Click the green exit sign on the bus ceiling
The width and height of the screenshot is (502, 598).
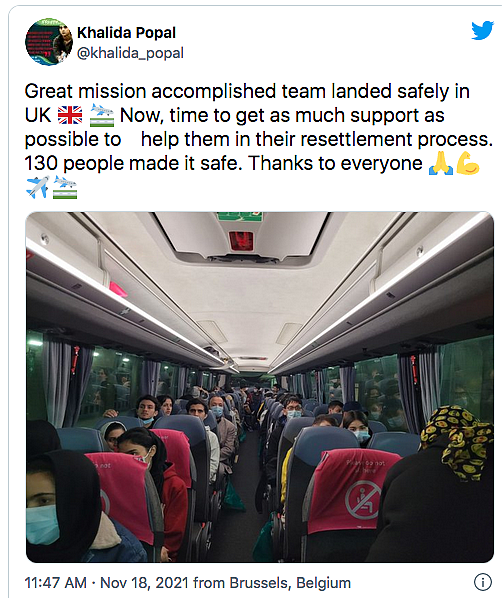point(240,216)
